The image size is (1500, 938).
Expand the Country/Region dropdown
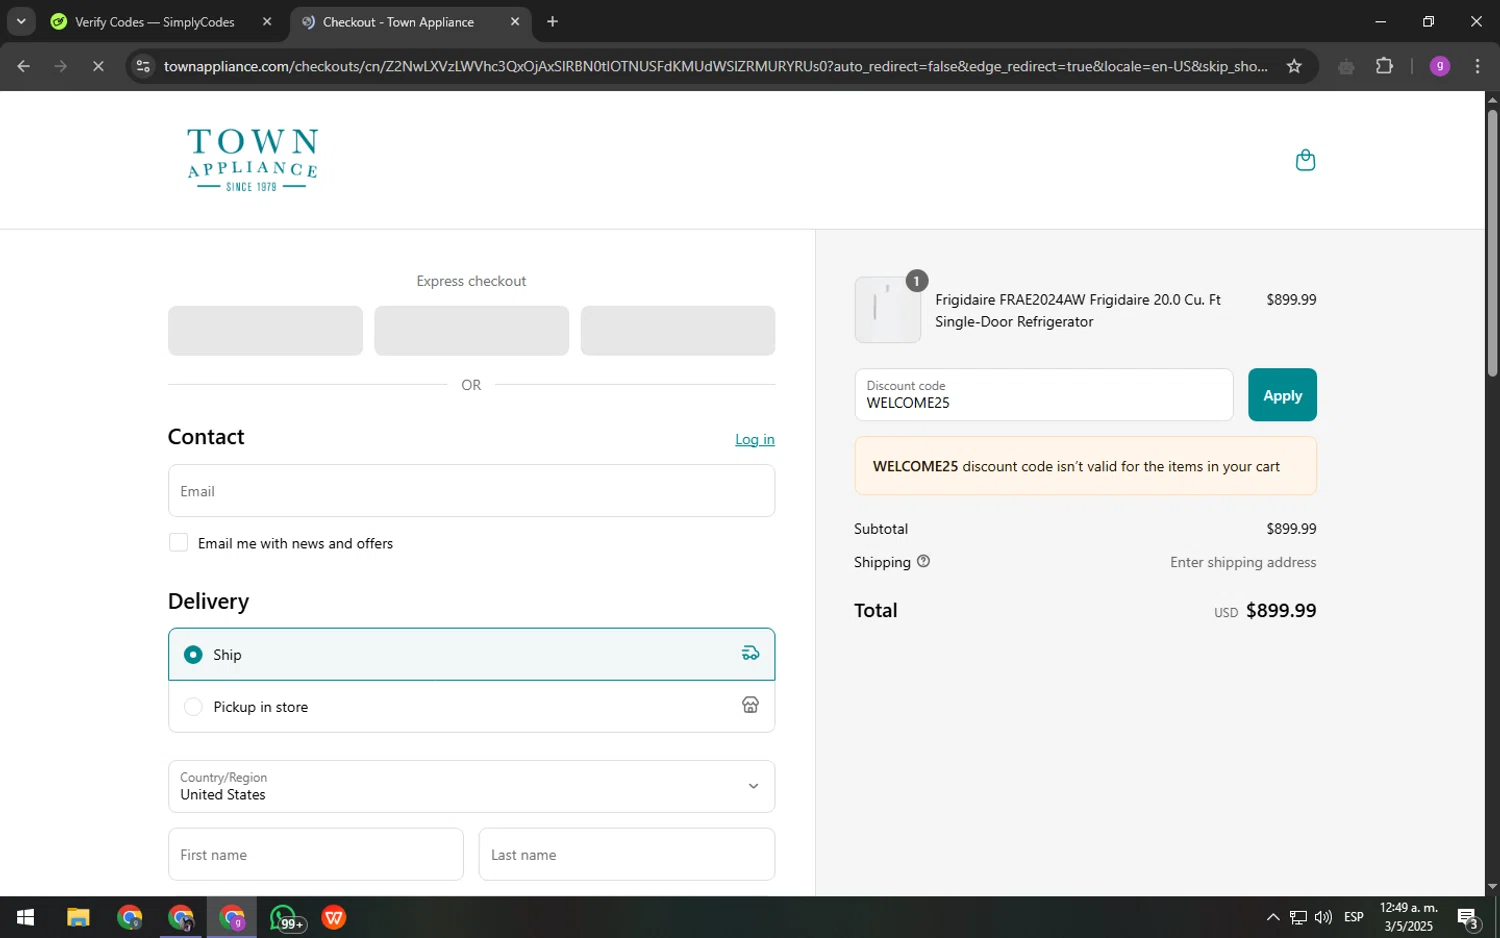[471, 786]
